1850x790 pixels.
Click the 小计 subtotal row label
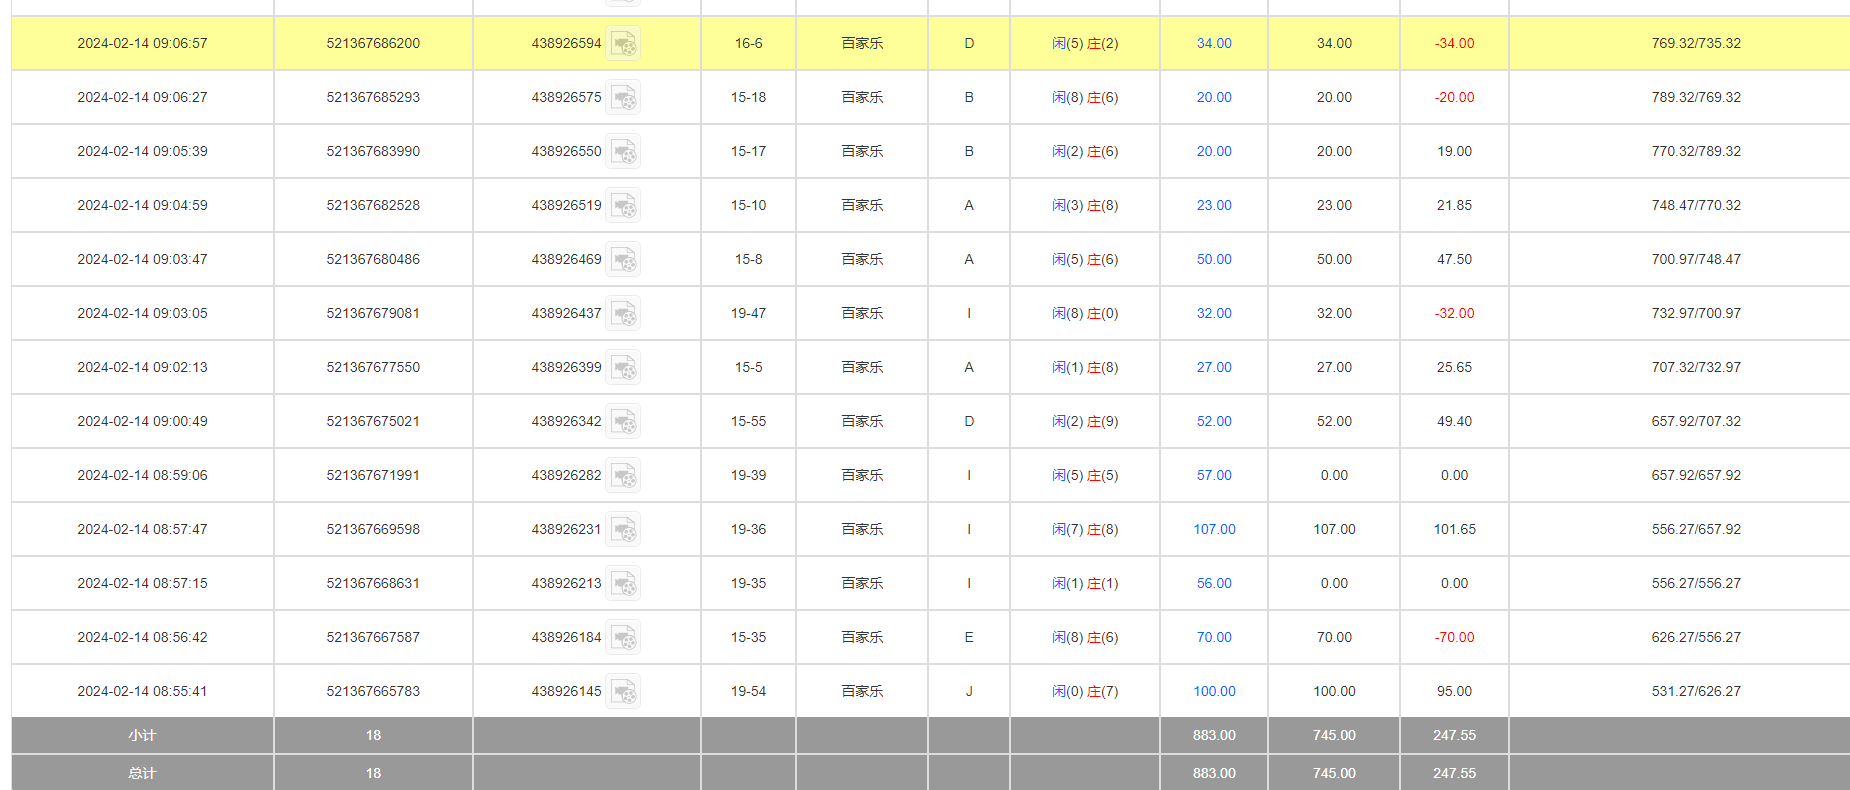[x=142, y=735]
